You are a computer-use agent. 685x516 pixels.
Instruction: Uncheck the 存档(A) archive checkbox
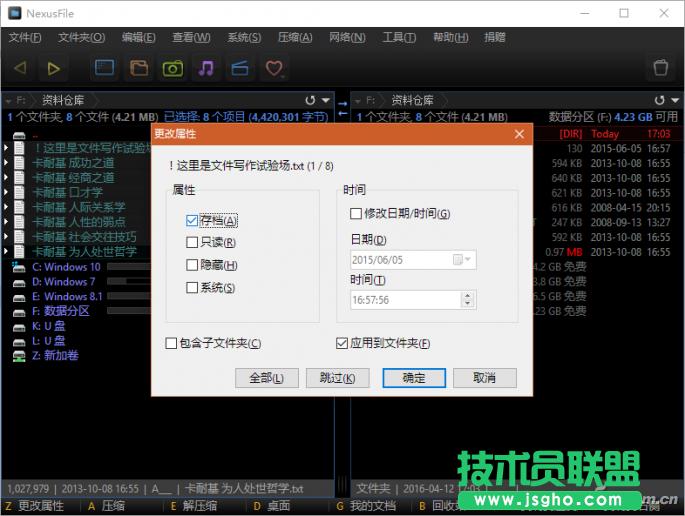[x=192, y=220]
